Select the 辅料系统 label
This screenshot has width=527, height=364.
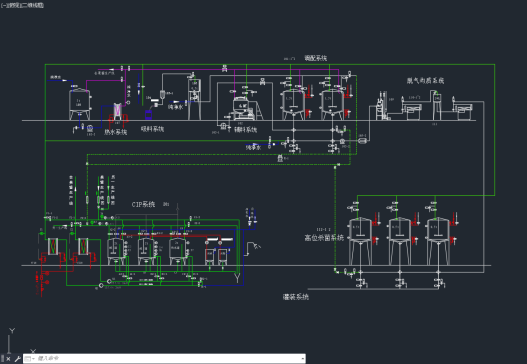[x=245, y=130]
